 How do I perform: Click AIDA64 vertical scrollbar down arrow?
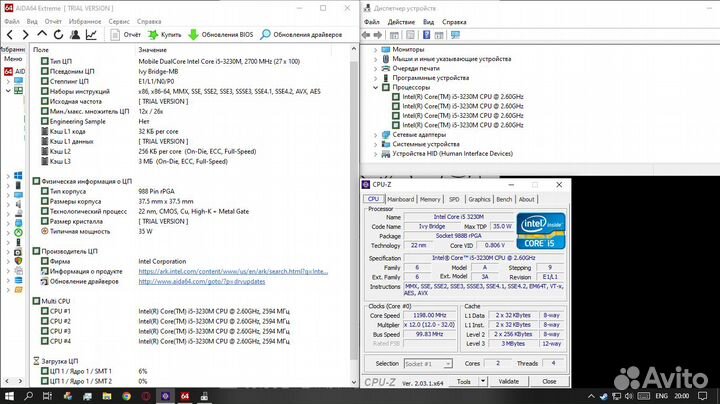(354, 382)
